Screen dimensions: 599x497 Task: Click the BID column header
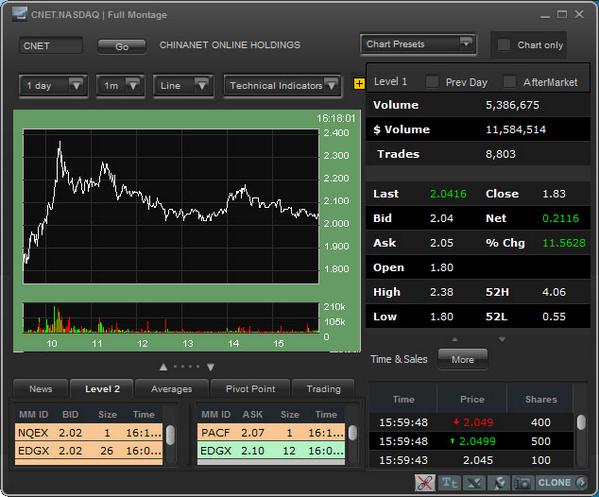(70, 414)
